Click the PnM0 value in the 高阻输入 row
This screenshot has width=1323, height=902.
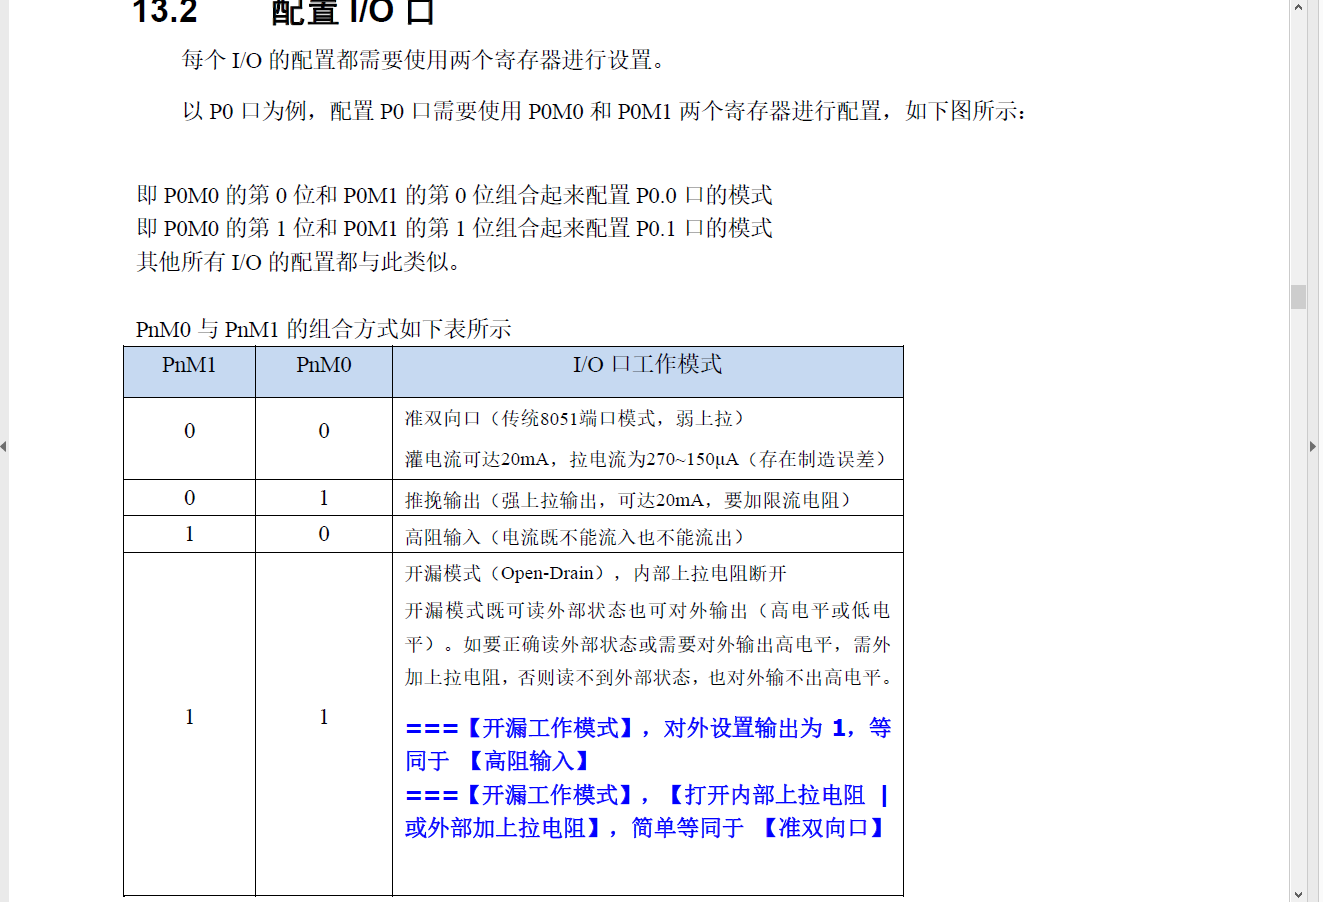[324, 534]
